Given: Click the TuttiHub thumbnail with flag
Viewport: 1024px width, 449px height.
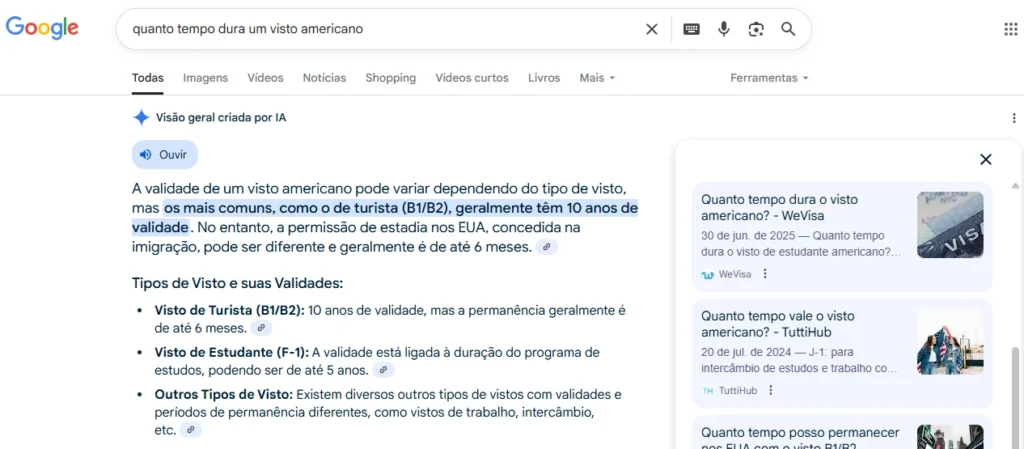Looking at the screenshot, I should point(950,341).
